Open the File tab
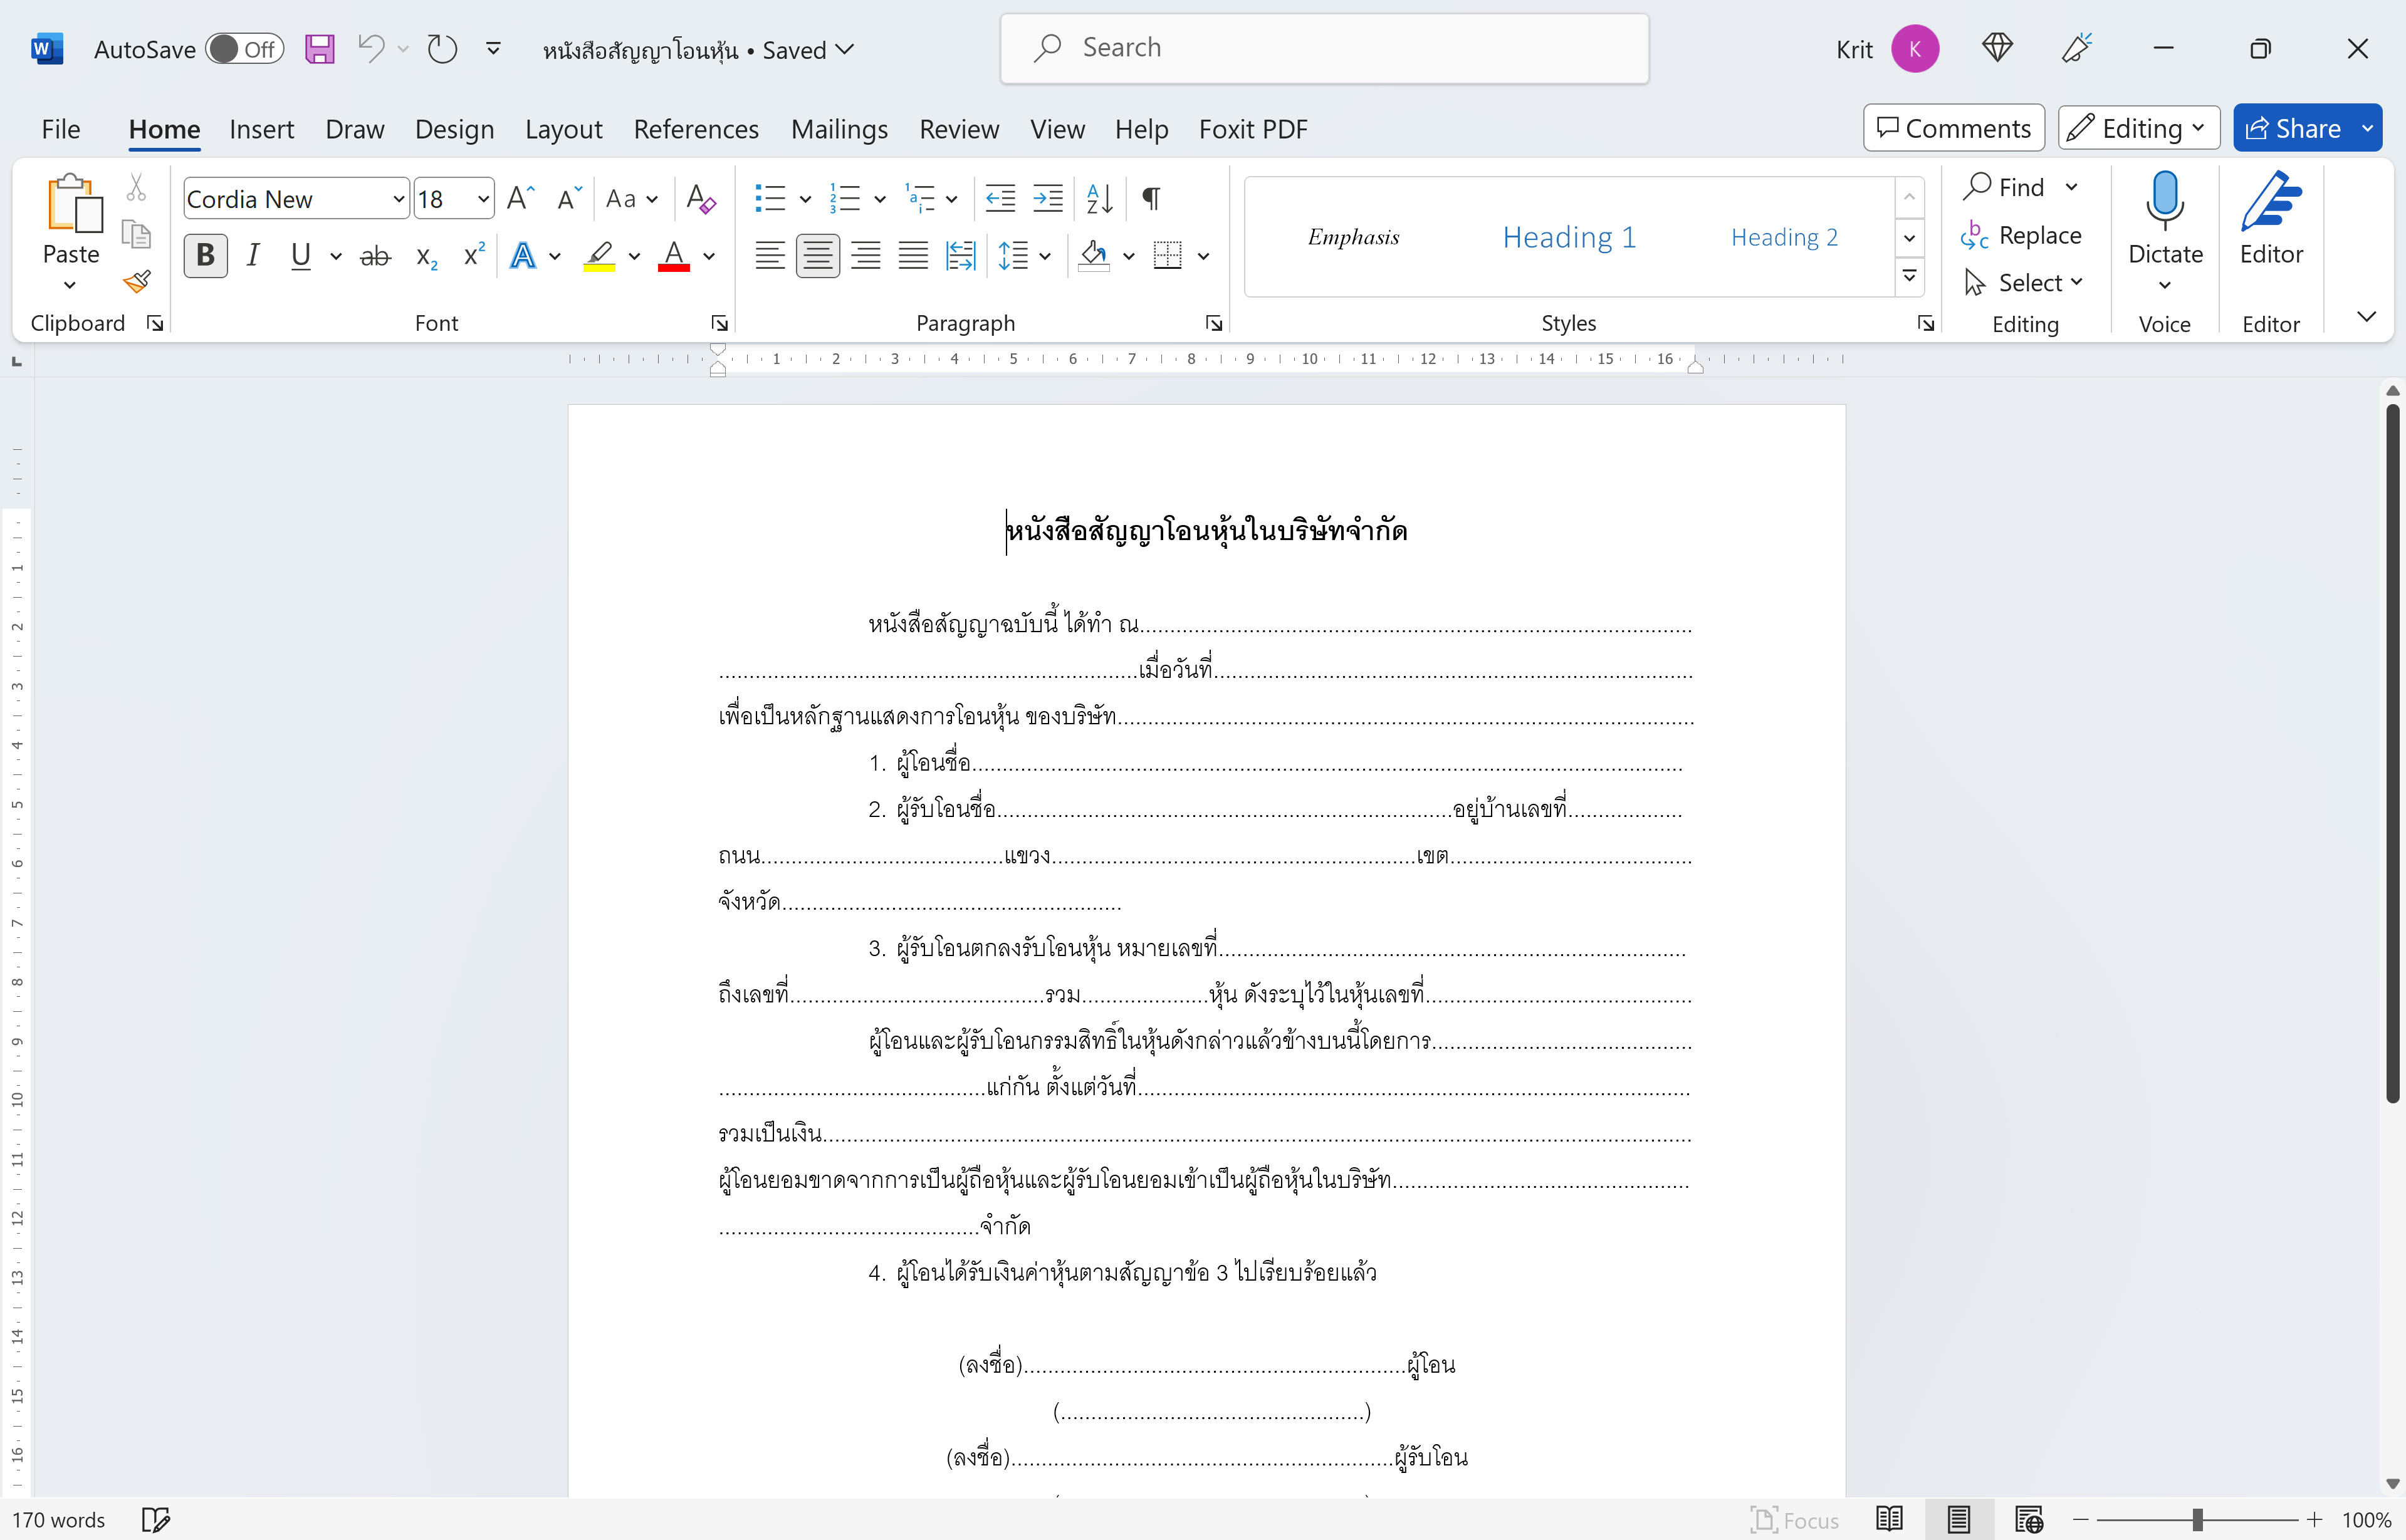 (x=60, y=129)
